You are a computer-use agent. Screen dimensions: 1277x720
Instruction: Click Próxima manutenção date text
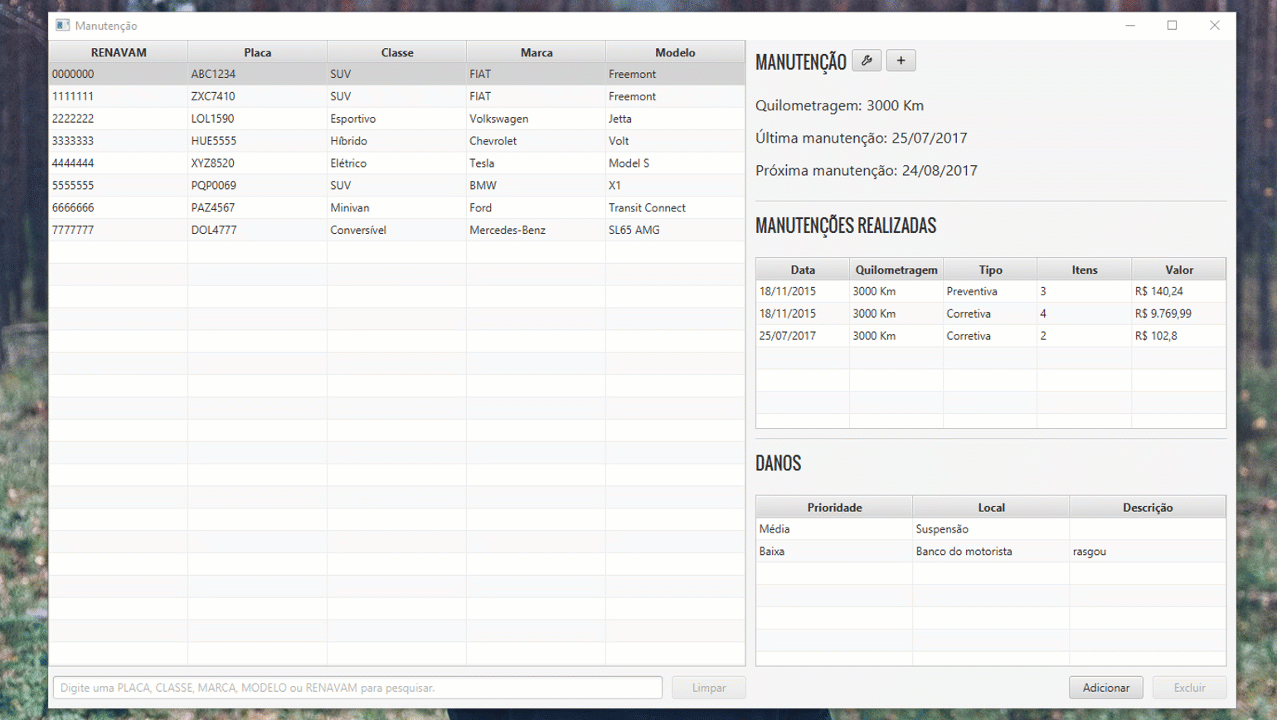(866, 171)
